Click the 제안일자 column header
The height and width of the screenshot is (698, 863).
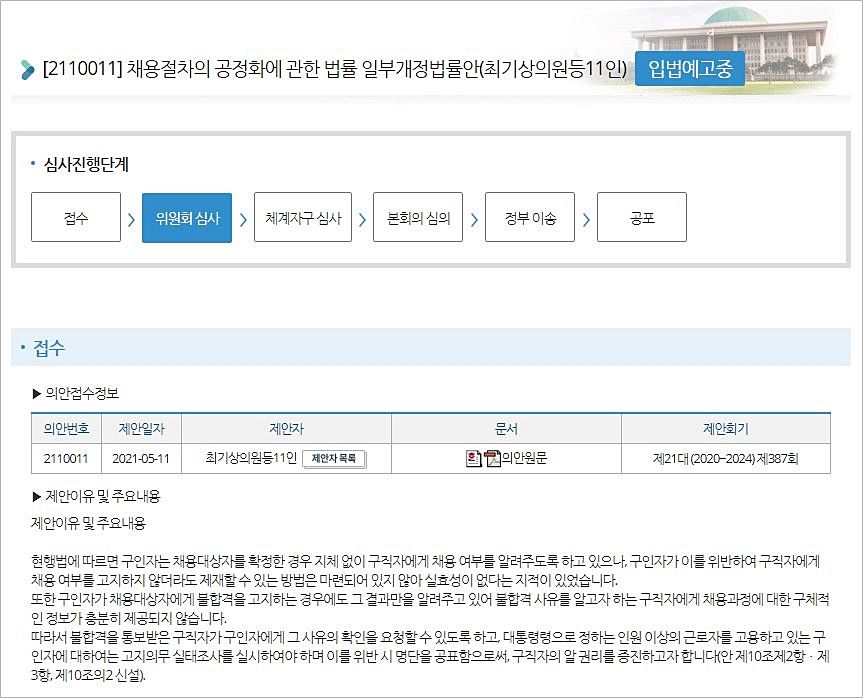(141, 429)
